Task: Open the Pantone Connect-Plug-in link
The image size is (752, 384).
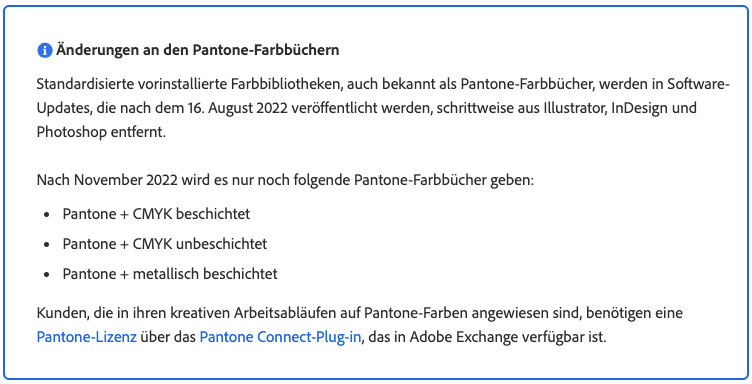Action: 280,337
